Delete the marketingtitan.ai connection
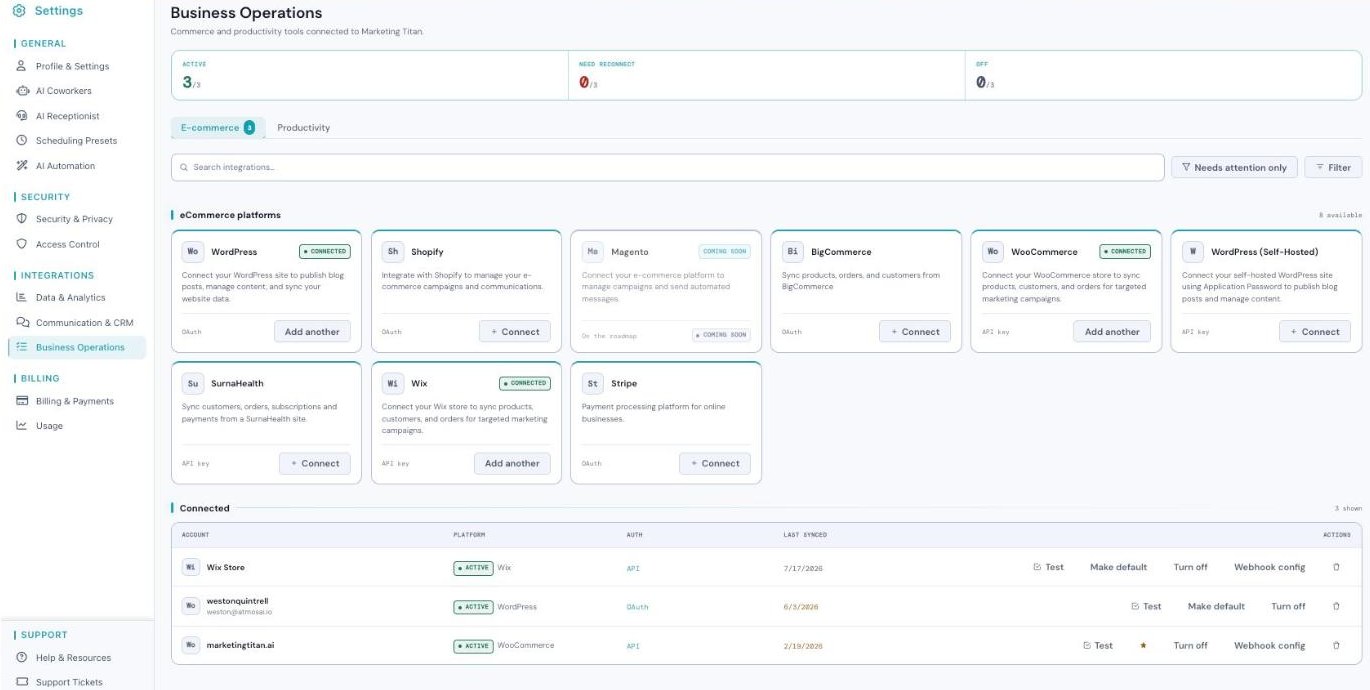 coord(1336,645)
